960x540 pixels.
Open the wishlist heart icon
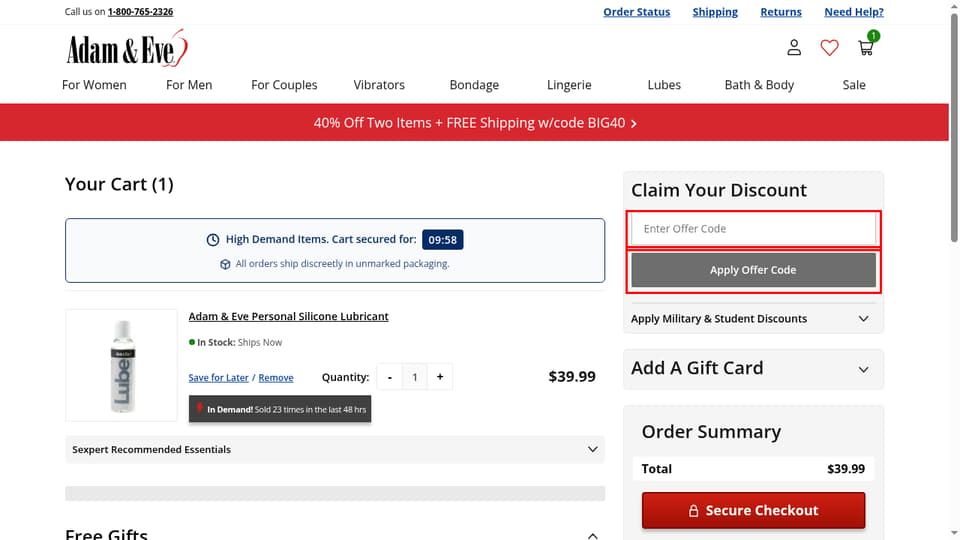tap(829, 48)
